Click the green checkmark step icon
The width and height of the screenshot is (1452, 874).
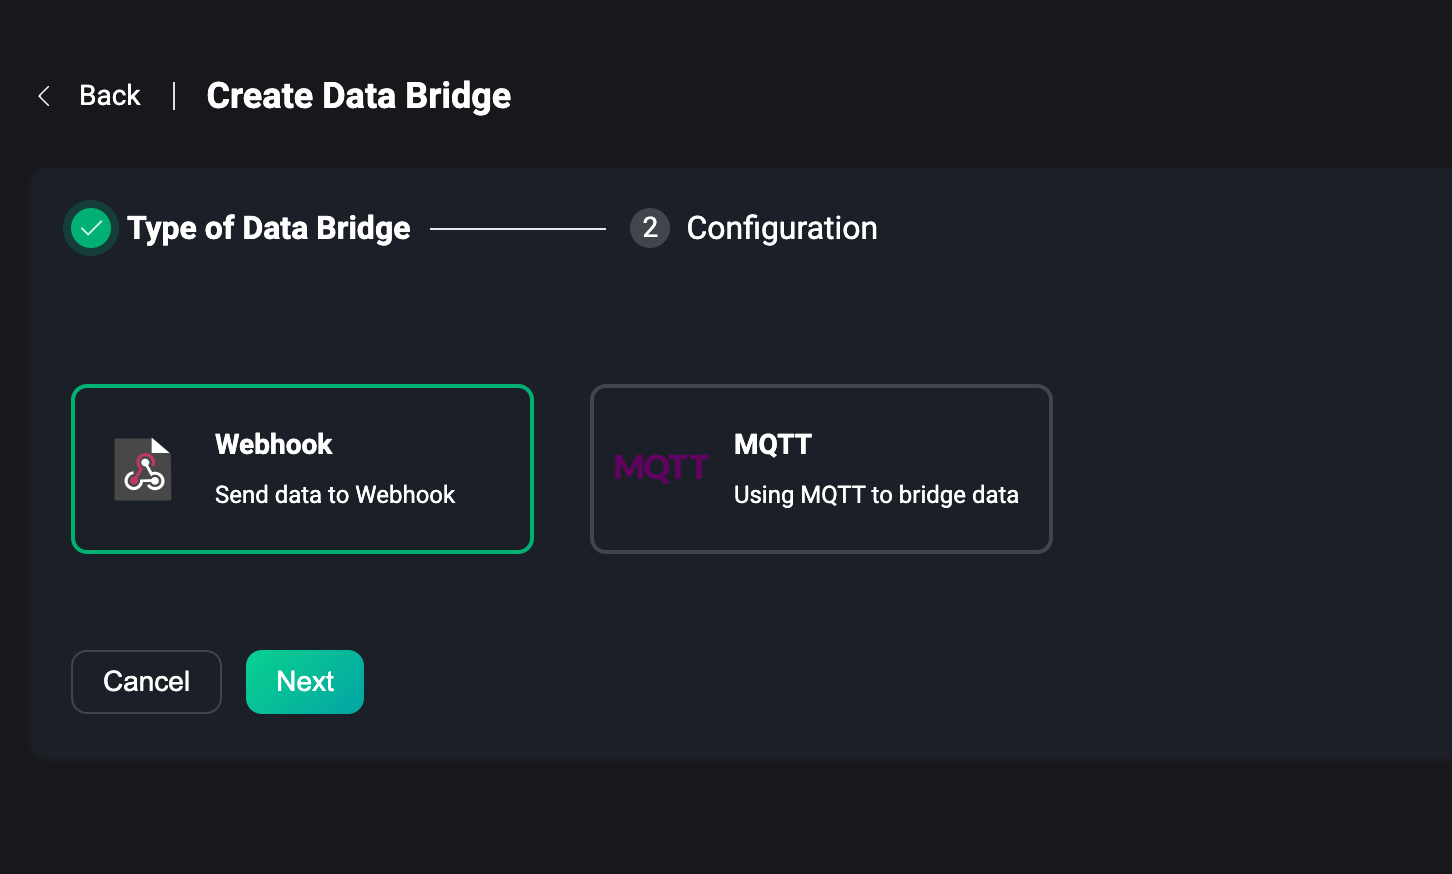tap(91, 228)
